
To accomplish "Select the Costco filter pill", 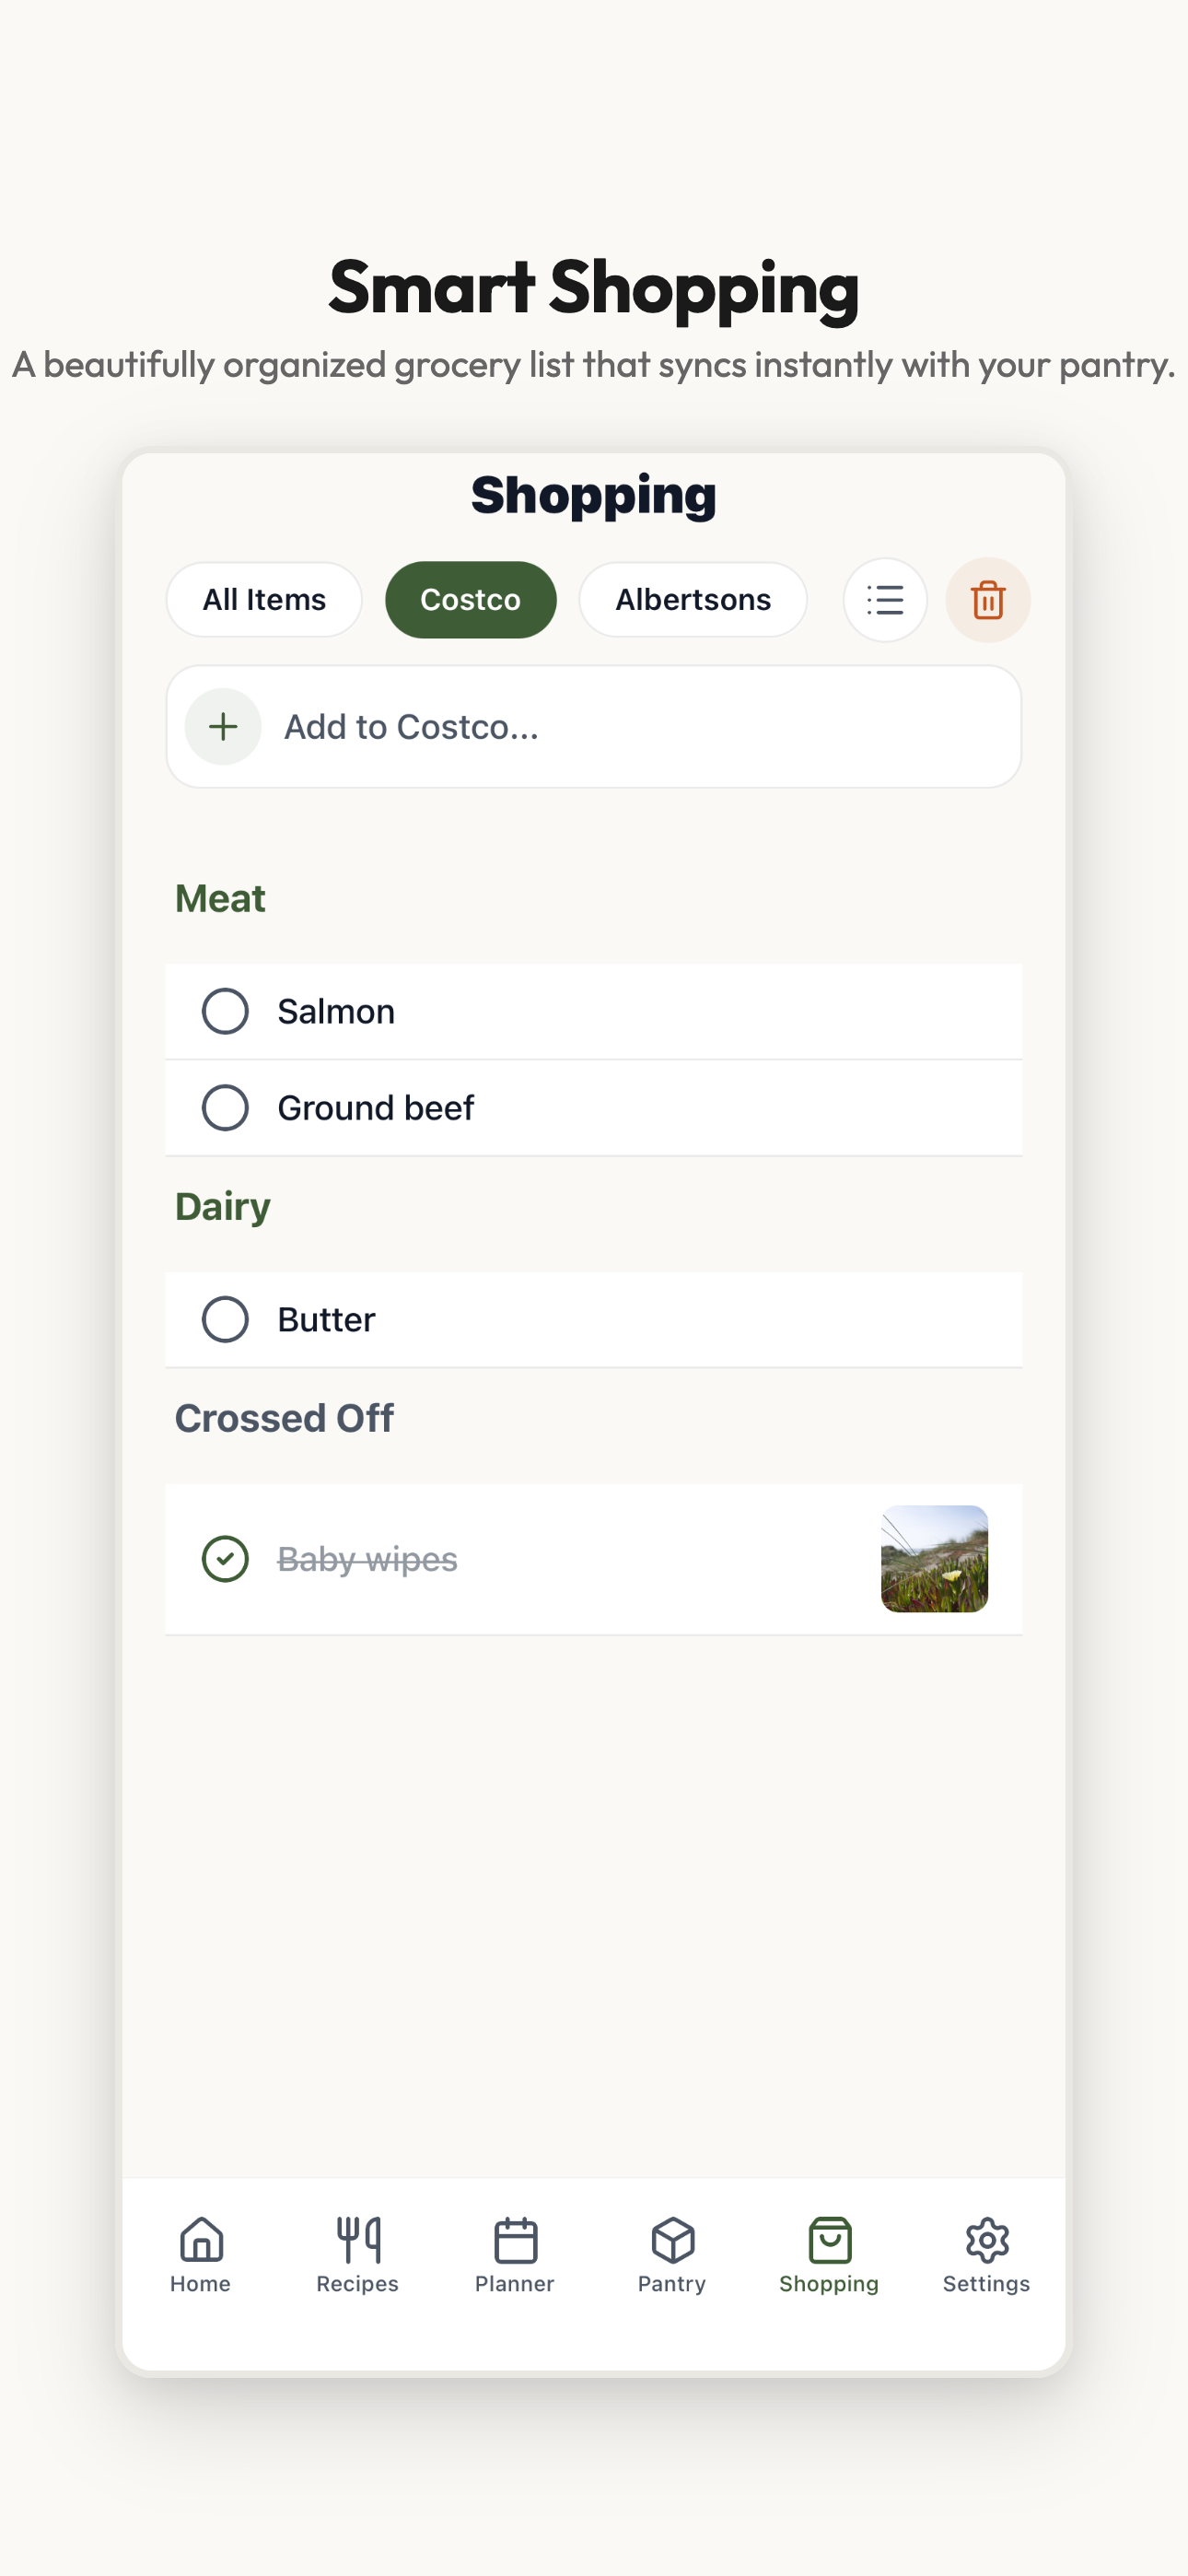I will coord(470,599).
